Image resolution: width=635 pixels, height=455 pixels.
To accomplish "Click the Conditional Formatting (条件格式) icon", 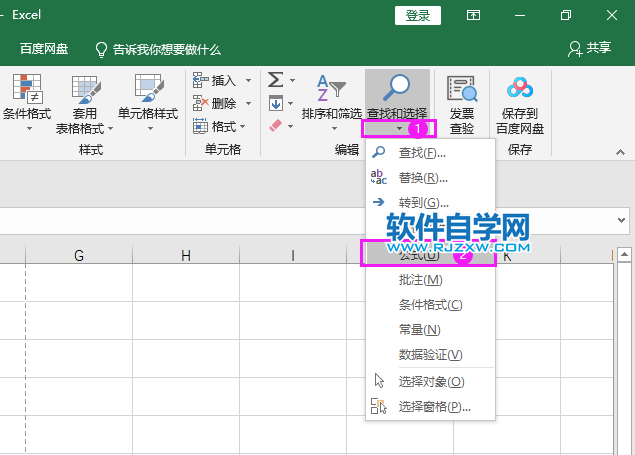I will click(26, 90).
